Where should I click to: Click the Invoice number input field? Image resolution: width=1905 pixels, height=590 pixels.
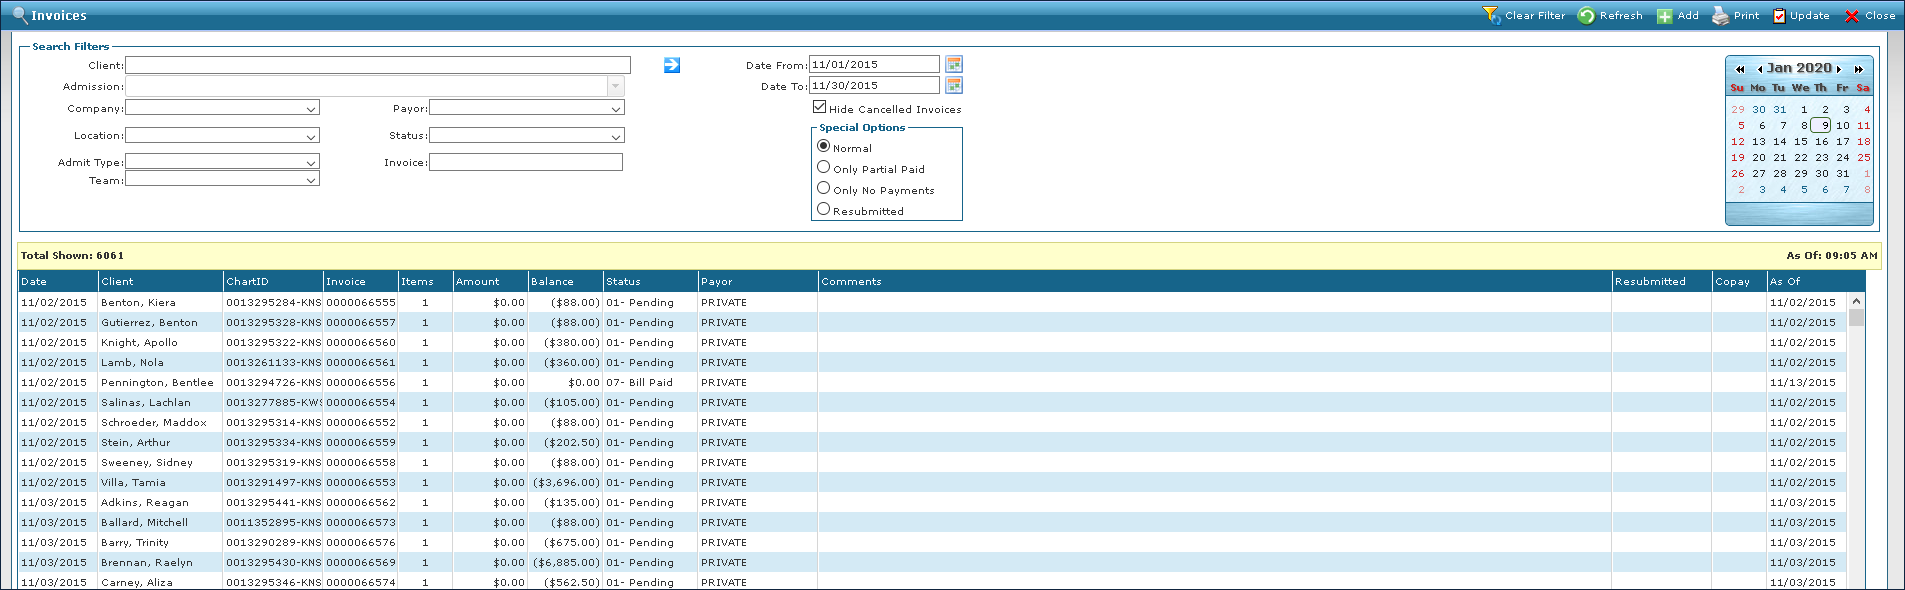click(526, 162)
